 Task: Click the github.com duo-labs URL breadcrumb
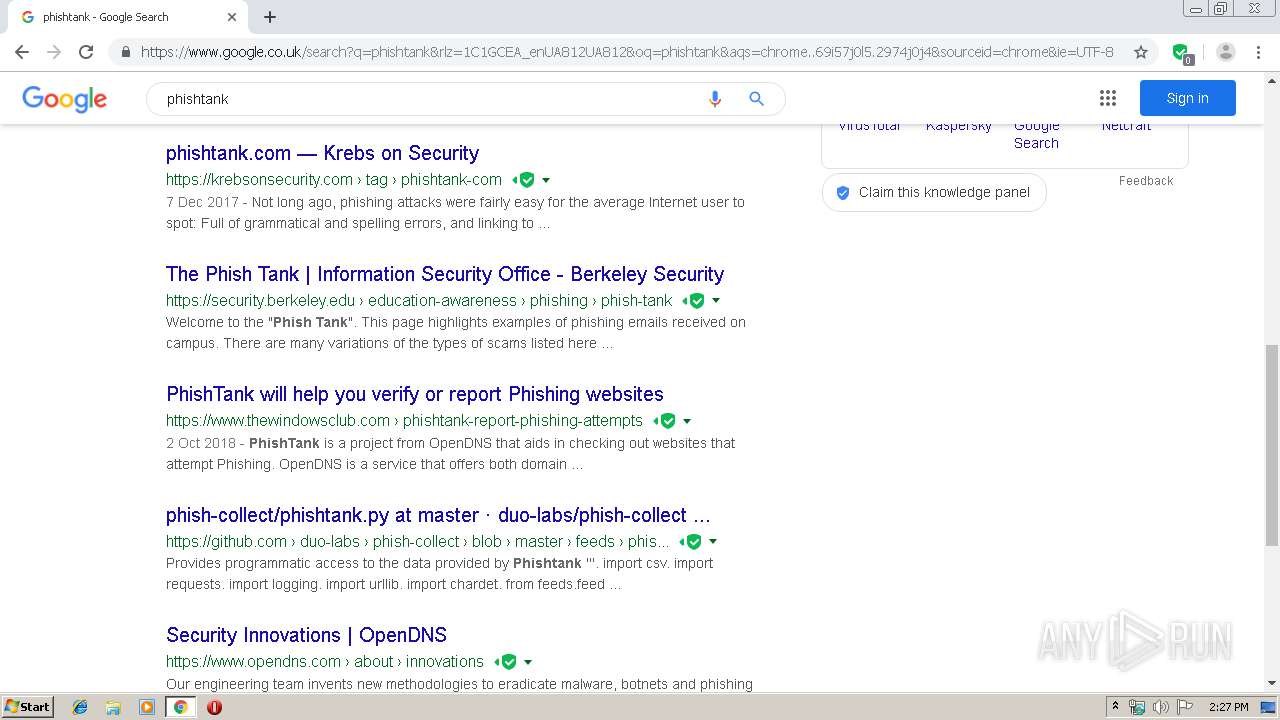click(418, 541)
